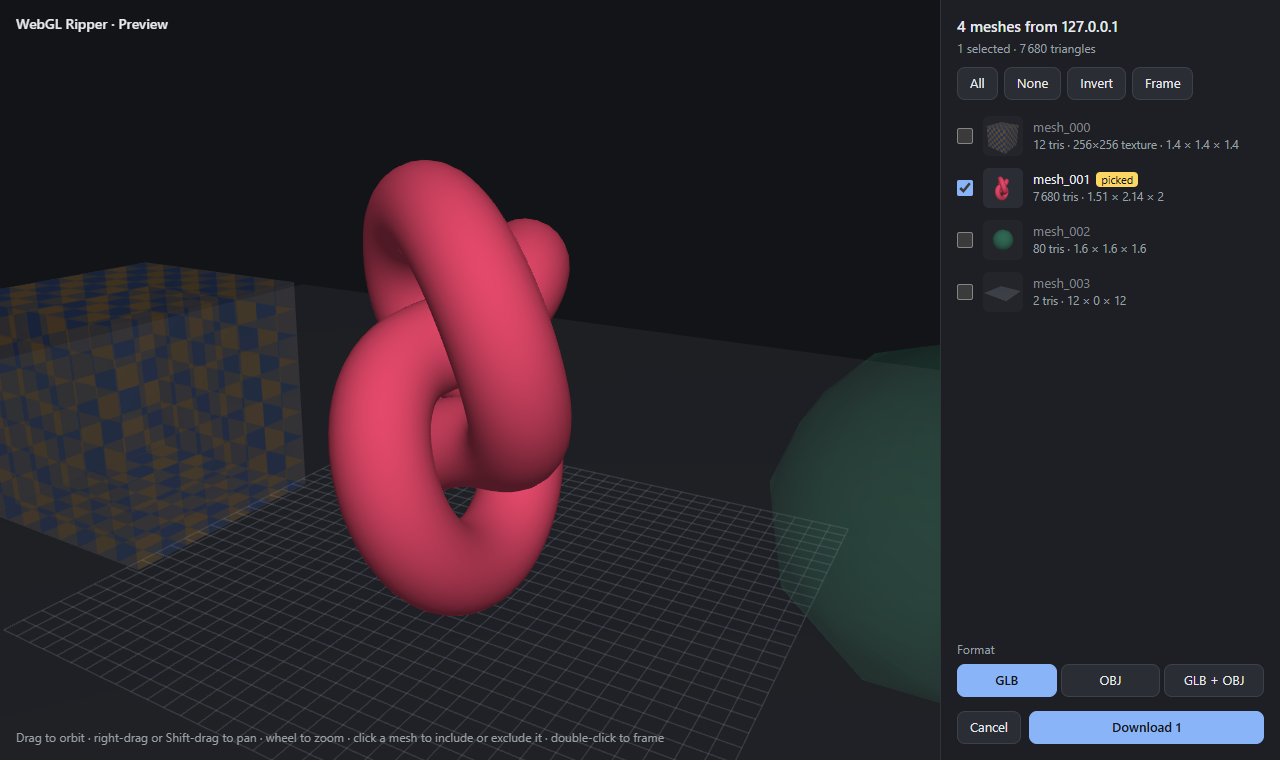Select all meshes with All button

(x=977, y=83)
